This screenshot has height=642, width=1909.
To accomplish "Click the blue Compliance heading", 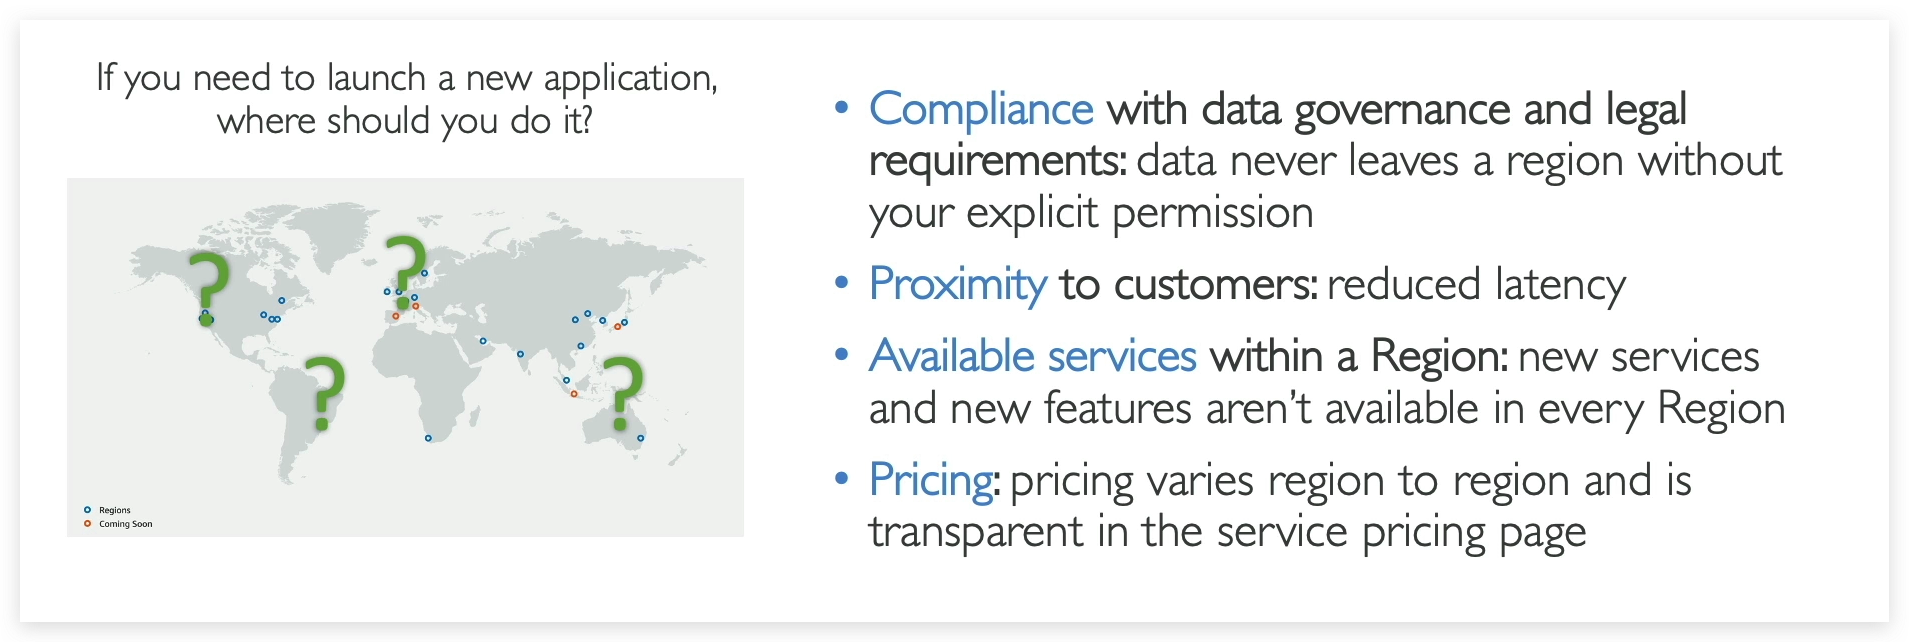I will click(981, 109).
